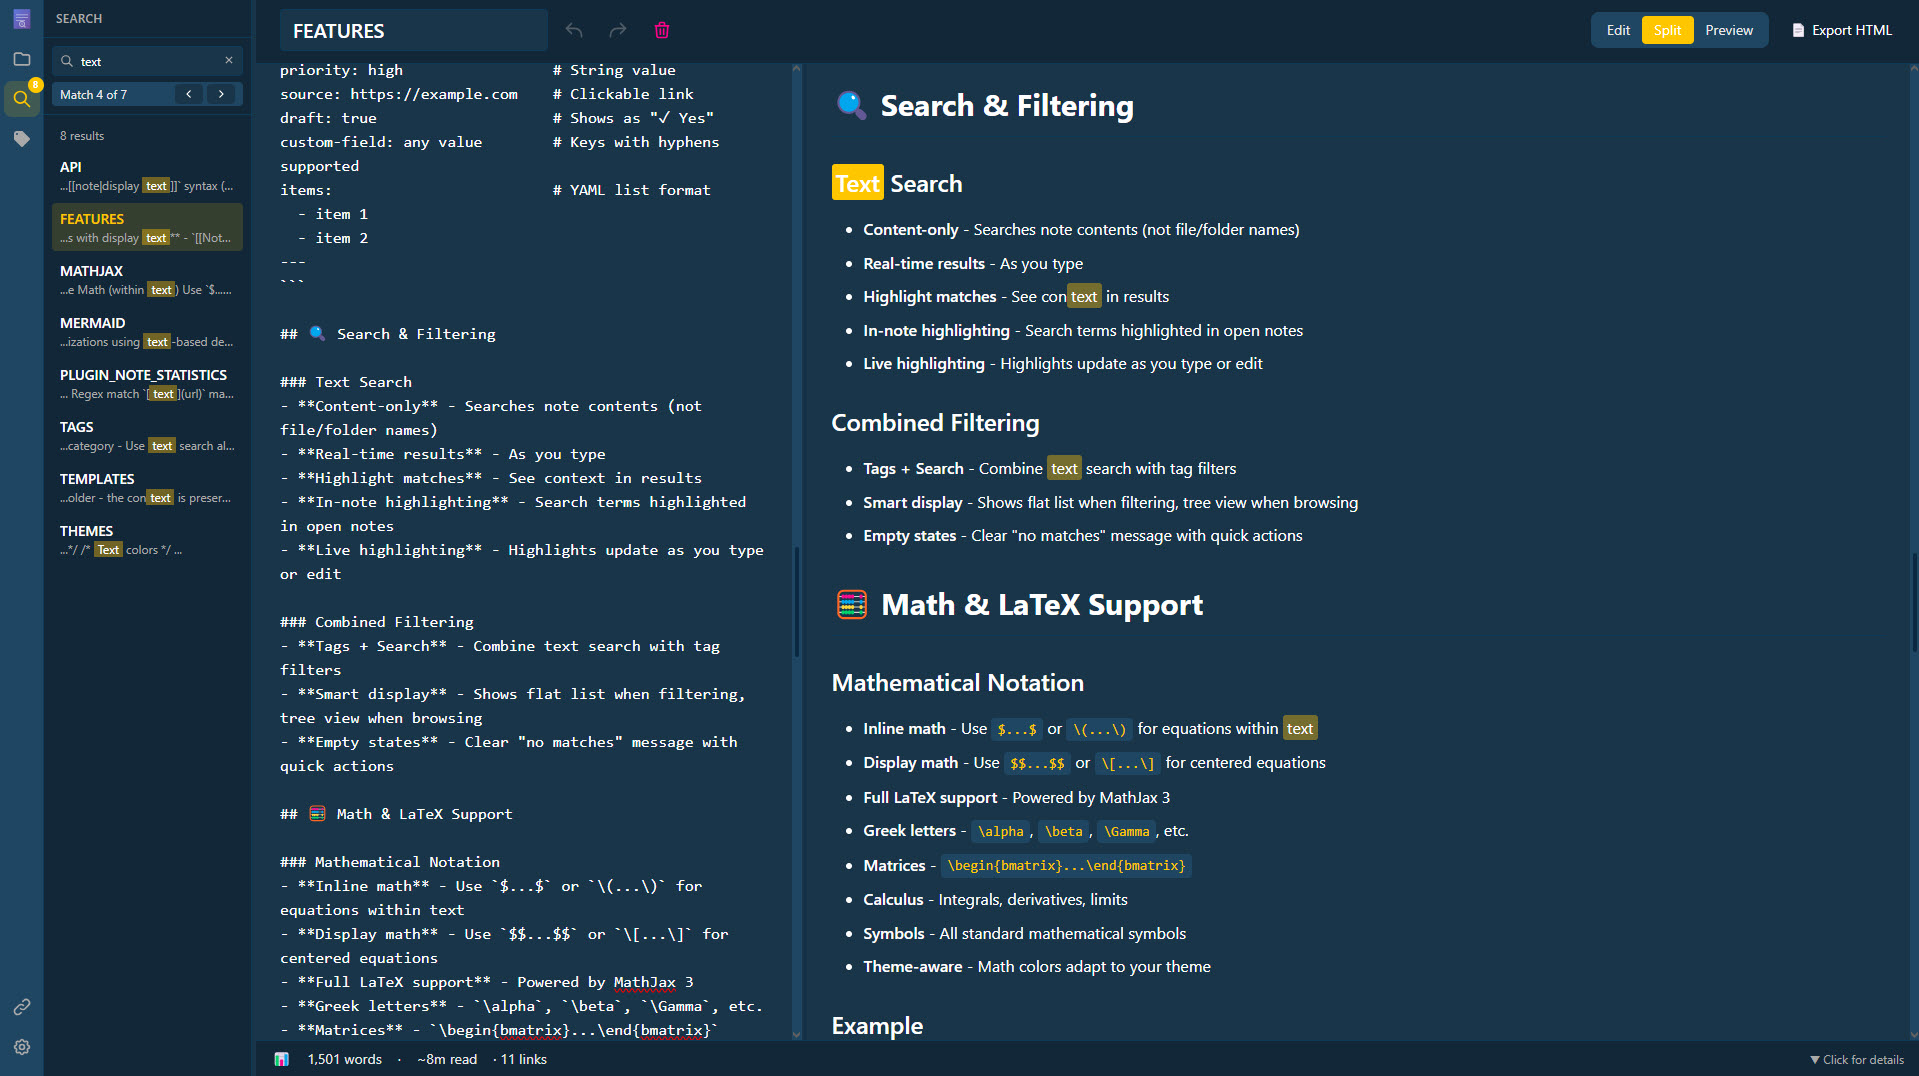
Task: Open the FEATURES search result
Action: coord(147,228)
